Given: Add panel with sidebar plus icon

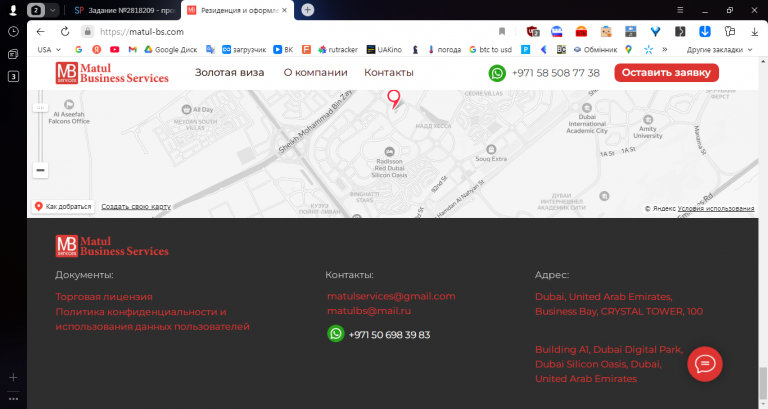Looking at the screenshot, I should [x=13, y=377].
